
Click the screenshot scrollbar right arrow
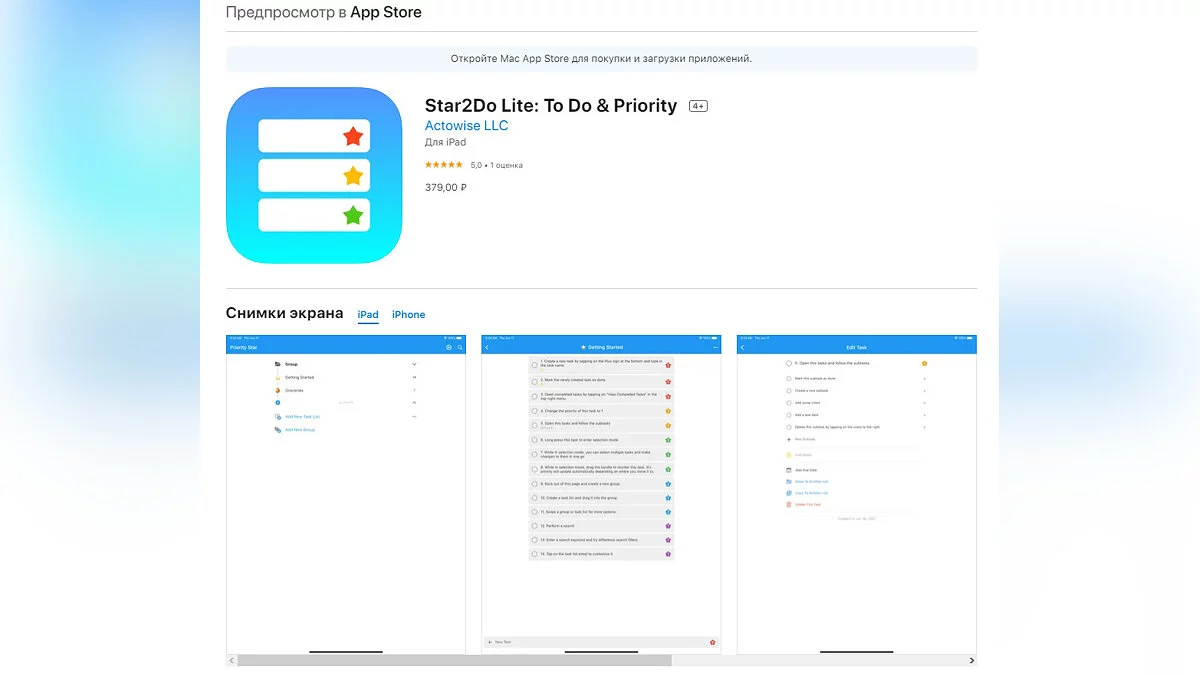972,661
